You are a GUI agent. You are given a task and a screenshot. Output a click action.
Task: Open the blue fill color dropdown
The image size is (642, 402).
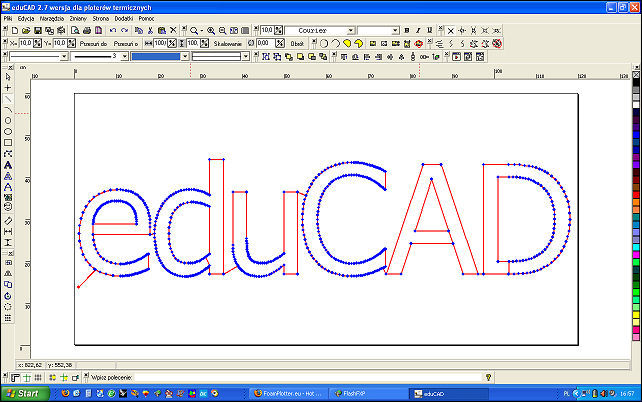[185, 56]
